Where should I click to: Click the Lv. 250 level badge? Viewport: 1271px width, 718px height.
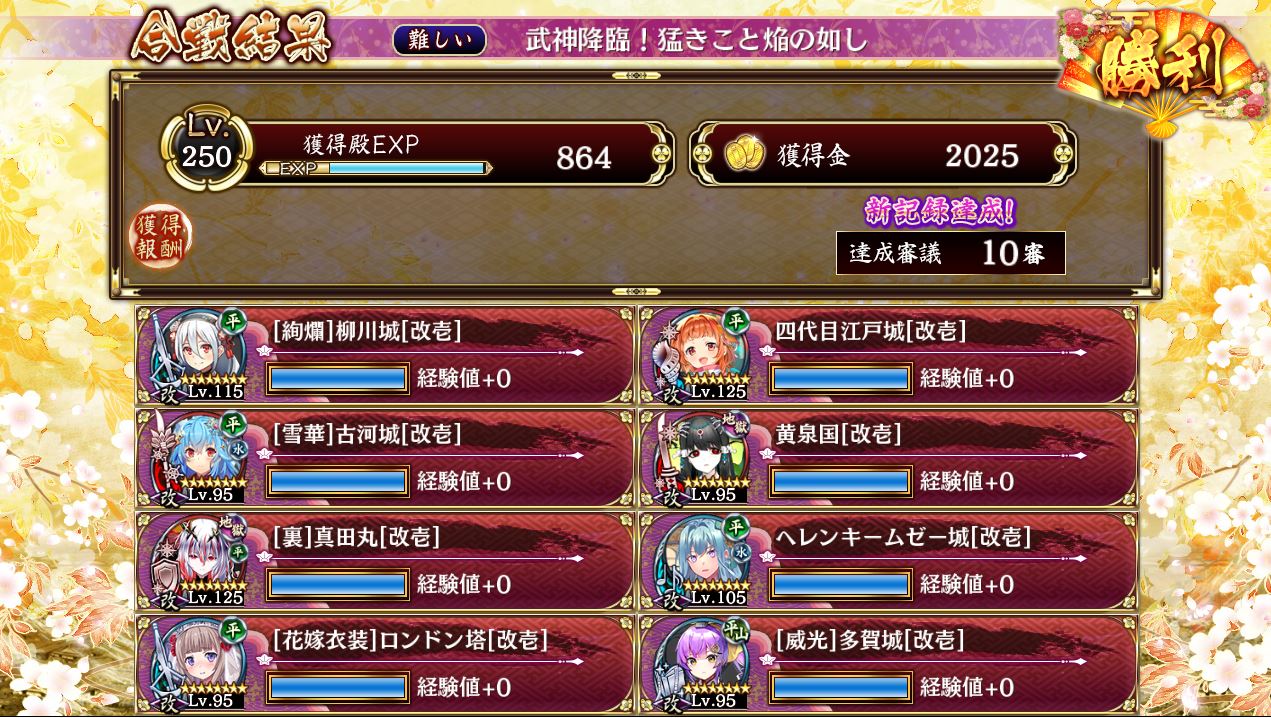point(206,151)
